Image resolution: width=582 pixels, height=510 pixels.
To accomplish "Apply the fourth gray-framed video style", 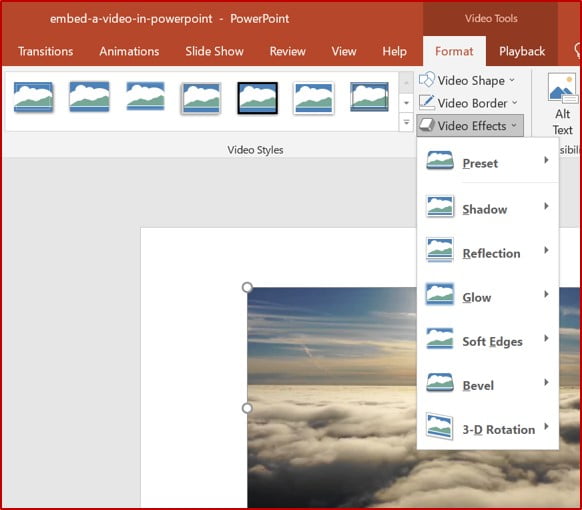I will [201, 98].
